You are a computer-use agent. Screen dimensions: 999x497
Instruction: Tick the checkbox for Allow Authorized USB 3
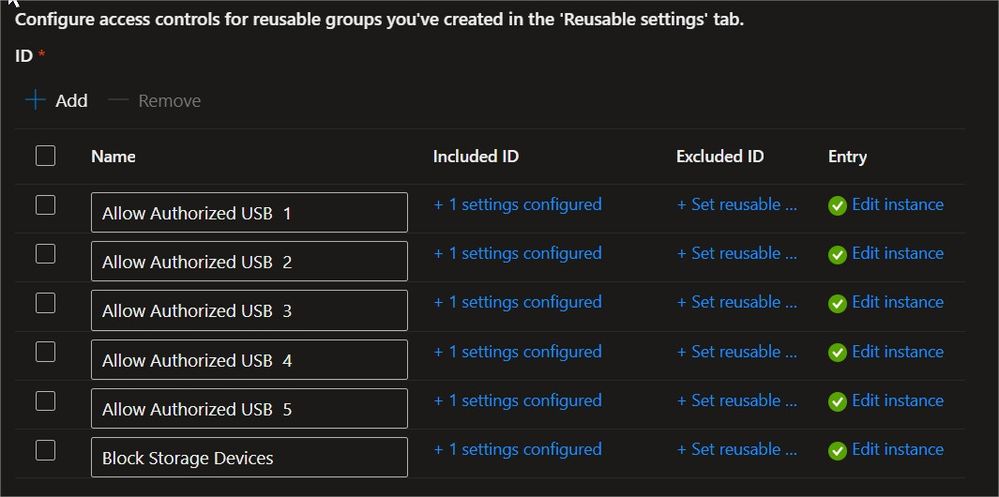[x=45, y=303]
